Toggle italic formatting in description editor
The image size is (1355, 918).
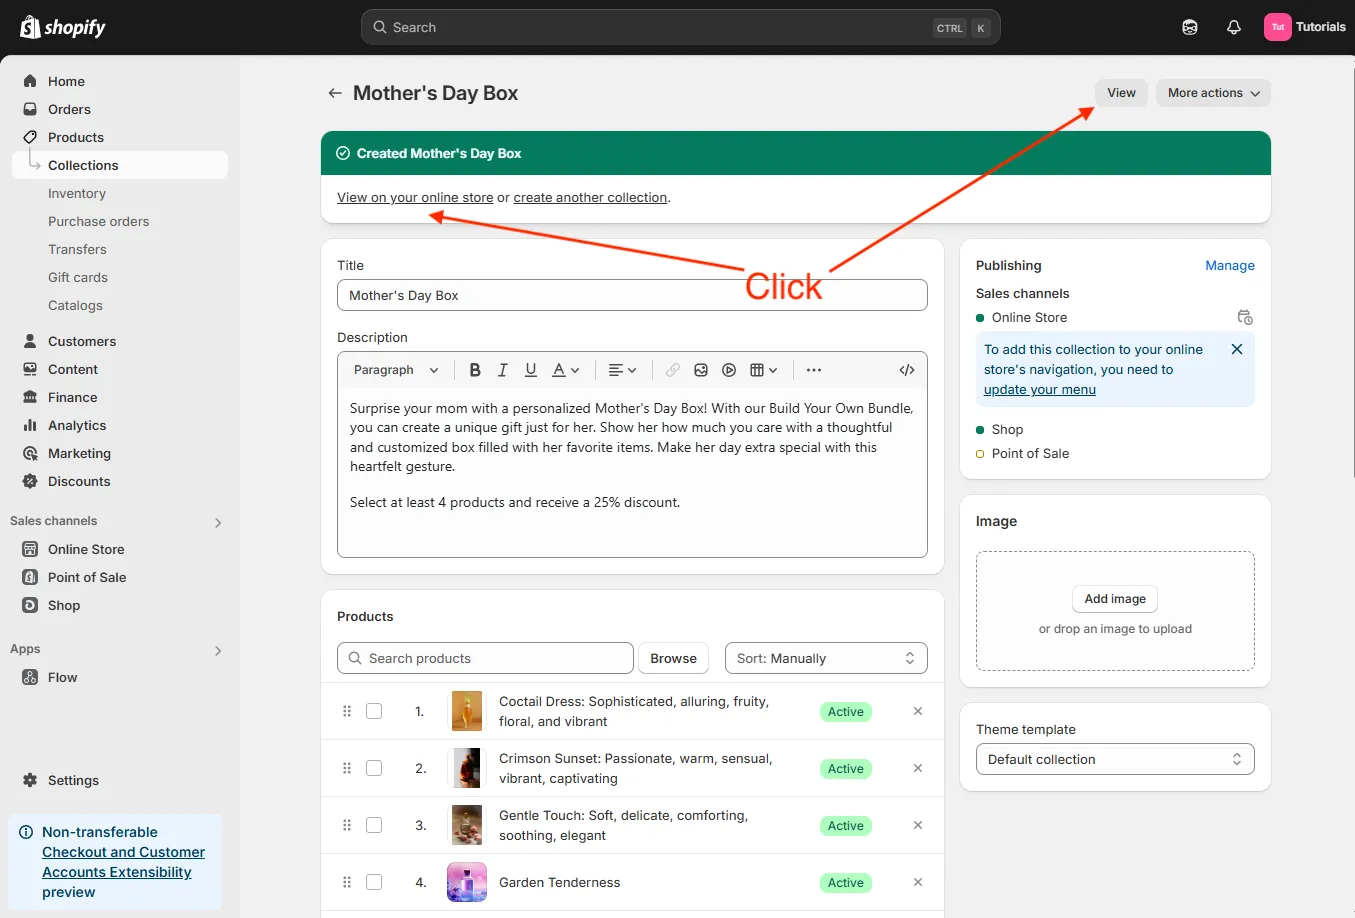[503, 370]
